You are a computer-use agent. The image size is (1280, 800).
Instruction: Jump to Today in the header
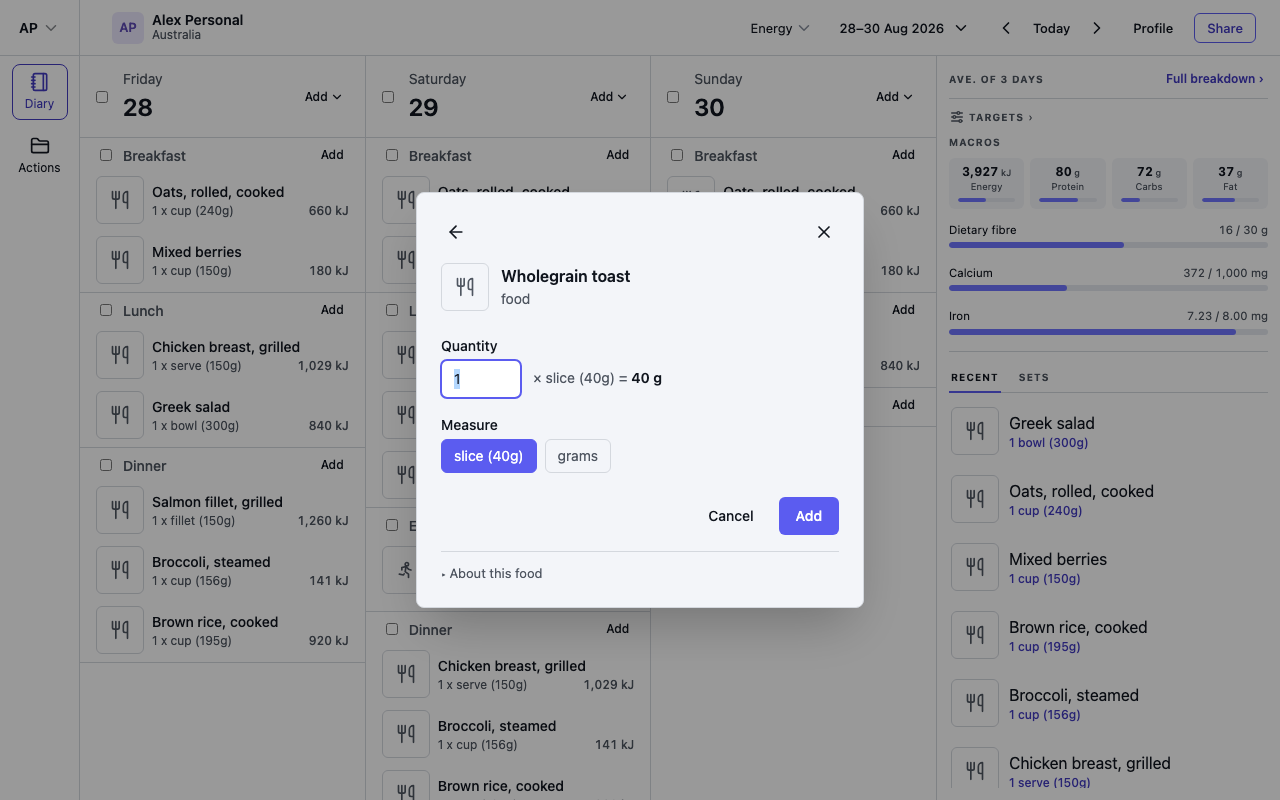click(x=1052, y=28)
